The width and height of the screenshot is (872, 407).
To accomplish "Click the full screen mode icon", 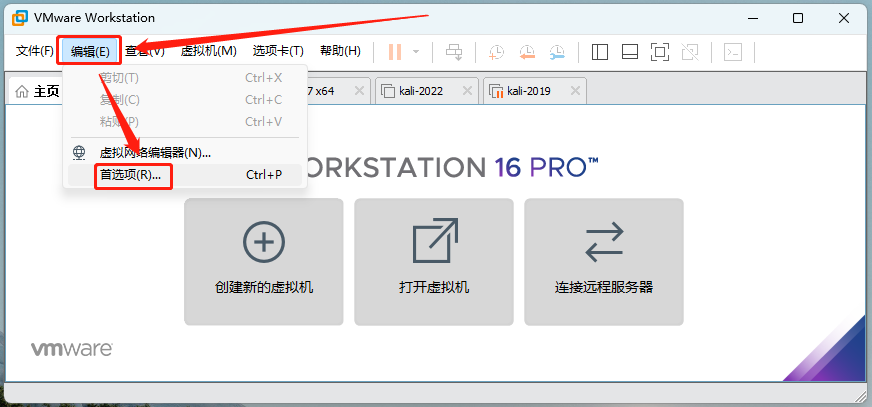I will click(660, 52).
